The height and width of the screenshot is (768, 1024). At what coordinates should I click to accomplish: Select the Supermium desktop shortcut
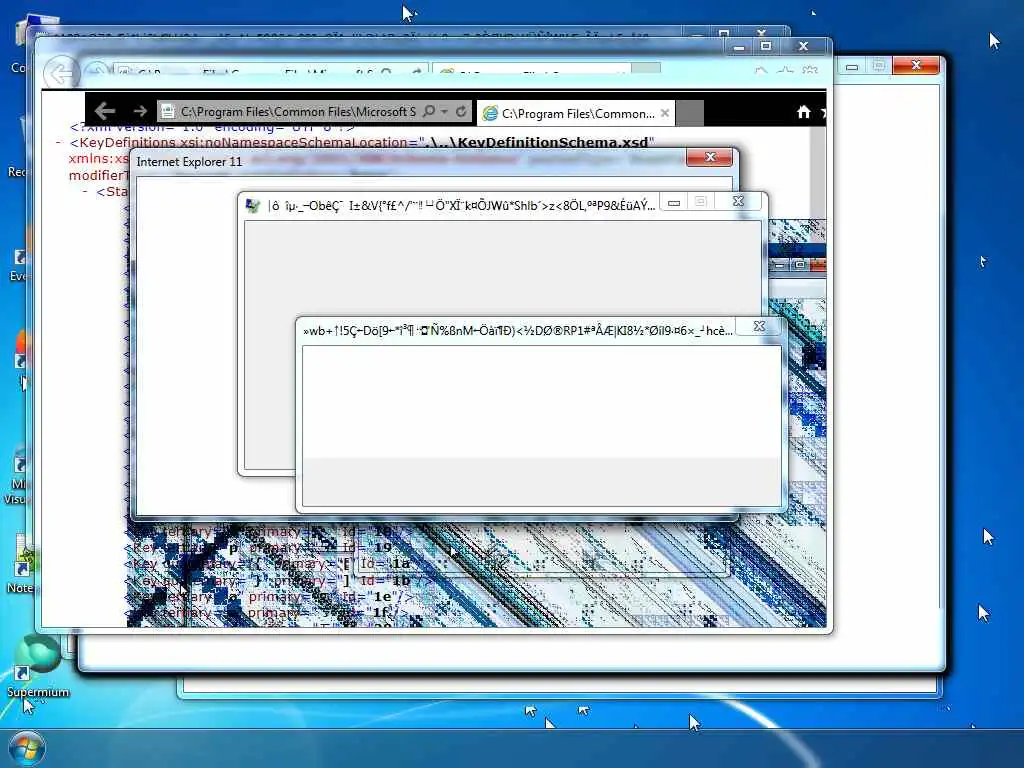tap(37, 665)
